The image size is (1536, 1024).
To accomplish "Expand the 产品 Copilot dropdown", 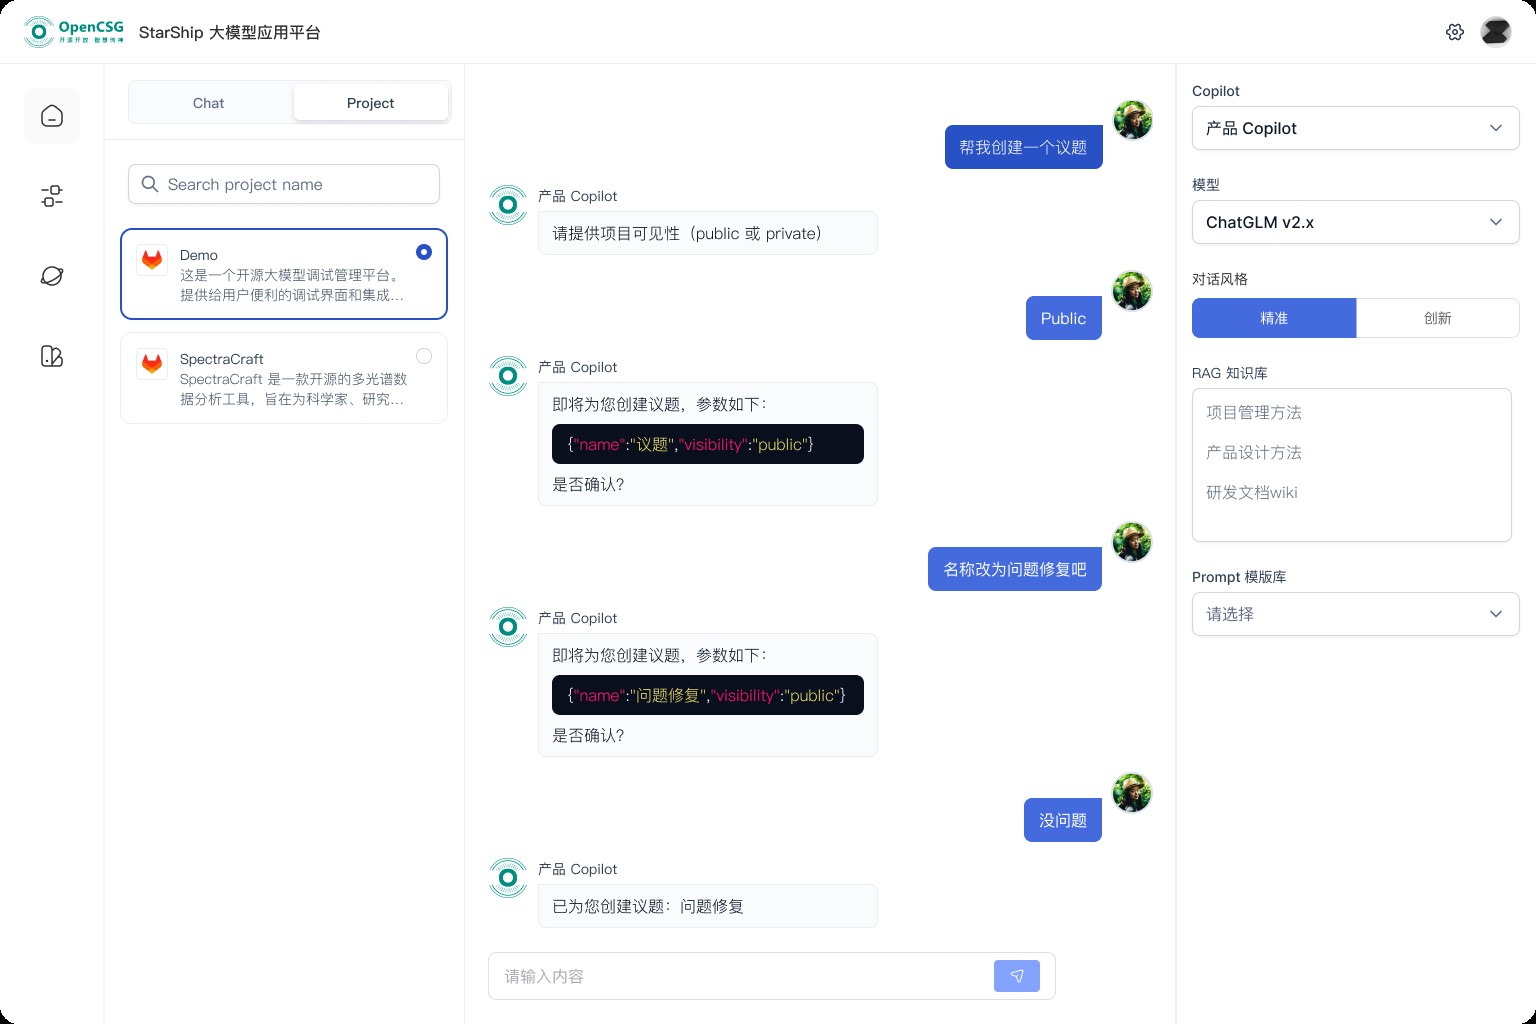I will 1355,128.
